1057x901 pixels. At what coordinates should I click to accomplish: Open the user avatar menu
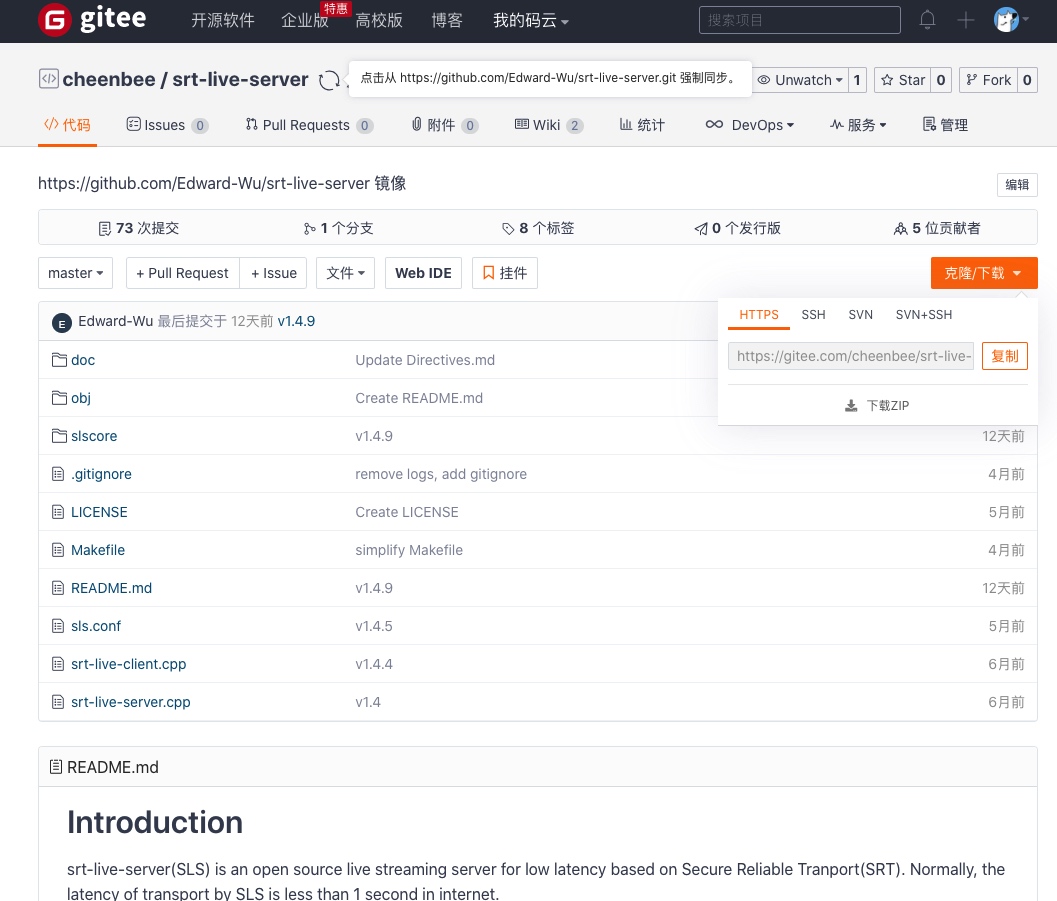pos(1010,20)
